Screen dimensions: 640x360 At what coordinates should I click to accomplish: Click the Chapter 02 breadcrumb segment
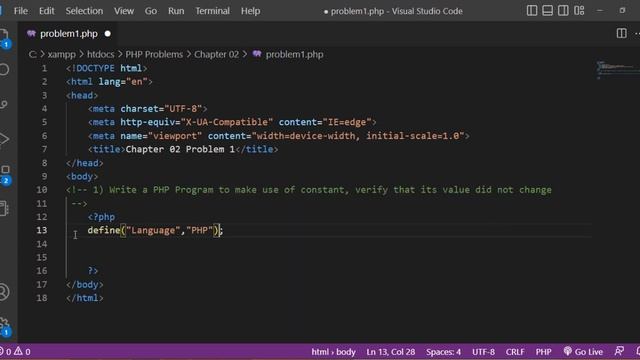(x=216, y=54)
